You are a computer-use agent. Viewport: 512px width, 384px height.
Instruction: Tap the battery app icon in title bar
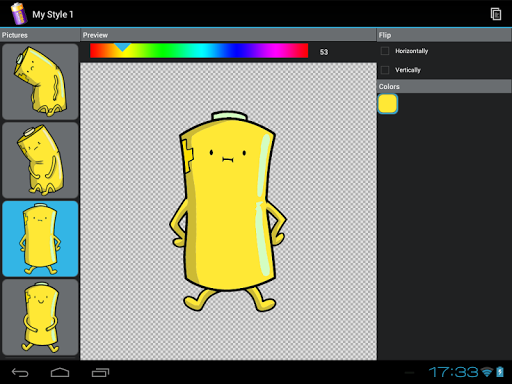click(x=19, y=13)
